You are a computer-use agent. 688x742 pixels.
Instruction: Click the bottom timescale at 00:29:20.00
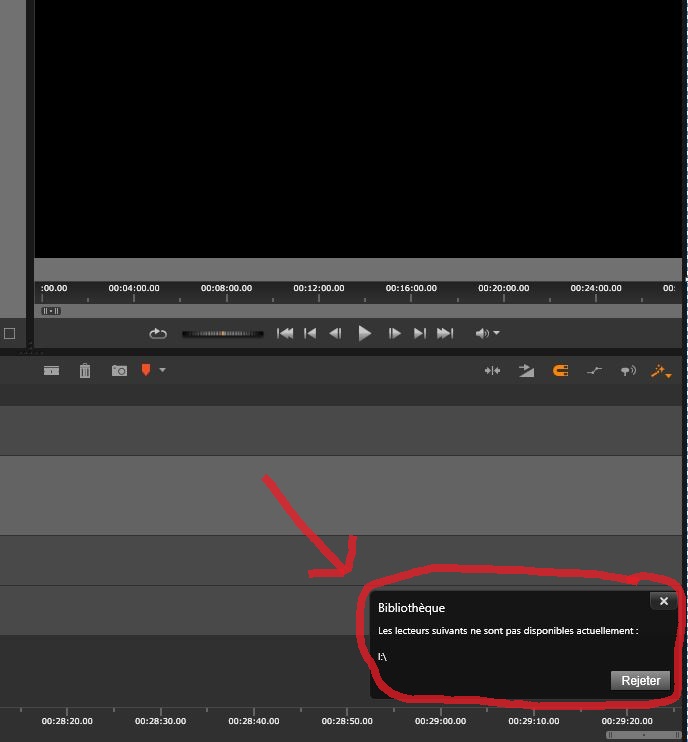(x=627, y=721)
